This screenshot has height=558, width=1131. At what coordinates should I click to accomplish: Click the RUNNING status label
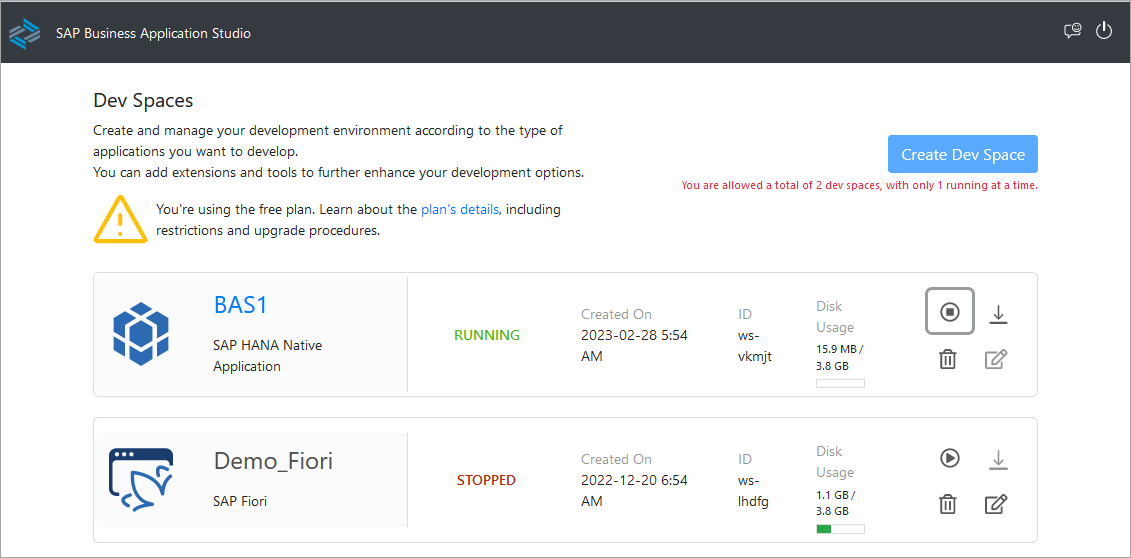point(487,335)
